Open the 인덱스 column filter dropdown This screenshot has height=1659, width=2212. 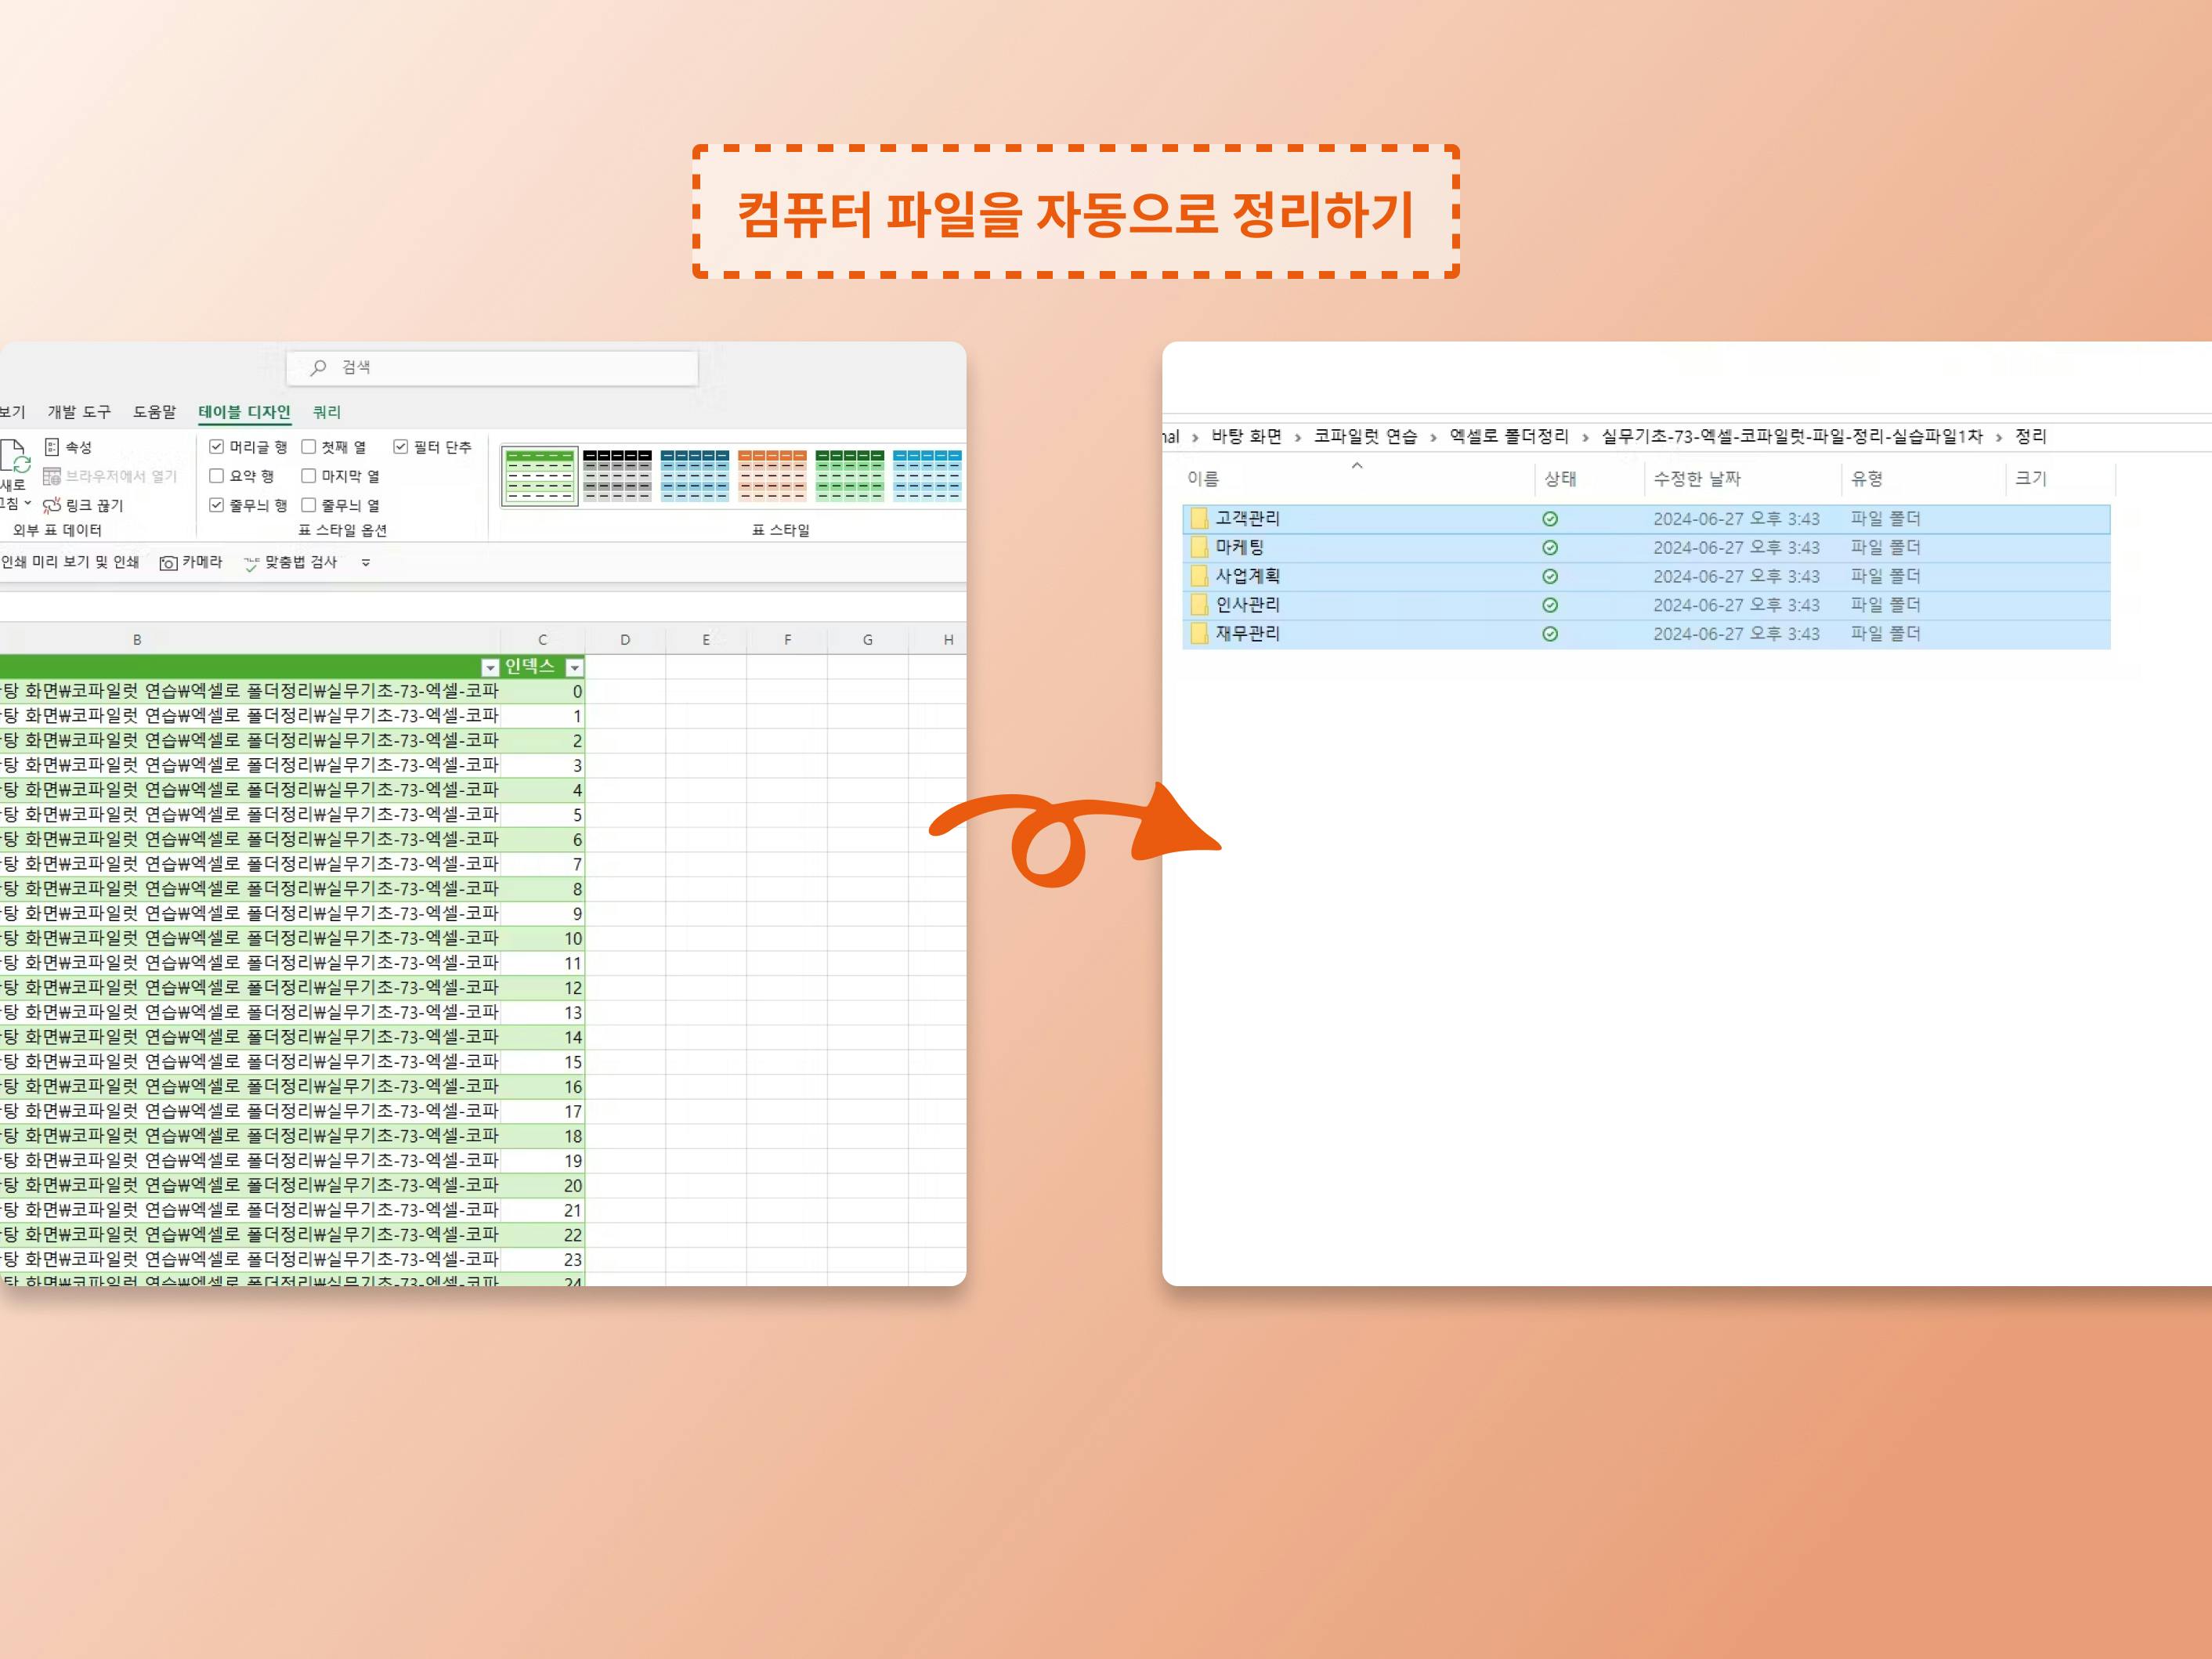574,668
